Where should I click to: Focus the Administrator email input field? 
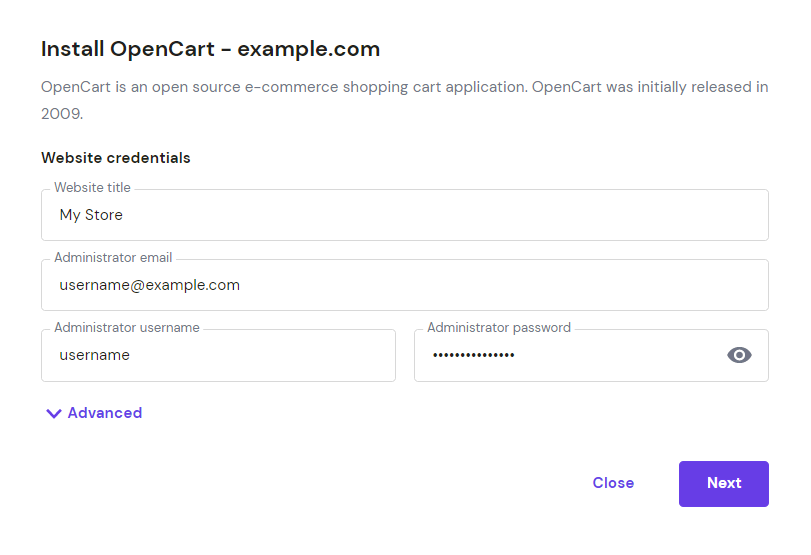tap(405, 285)
